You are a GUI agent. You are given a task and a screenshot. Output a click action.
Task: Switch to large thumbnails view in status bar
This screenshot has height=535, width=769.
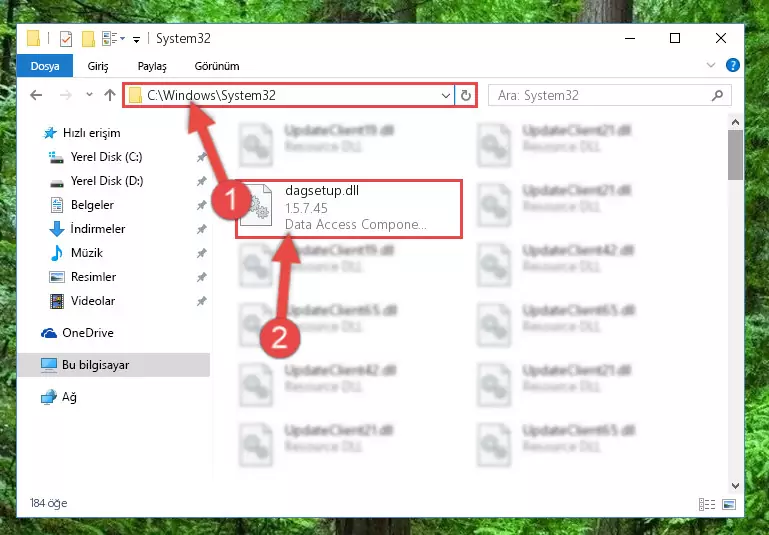pyautogui.click(x=729, y=504)
